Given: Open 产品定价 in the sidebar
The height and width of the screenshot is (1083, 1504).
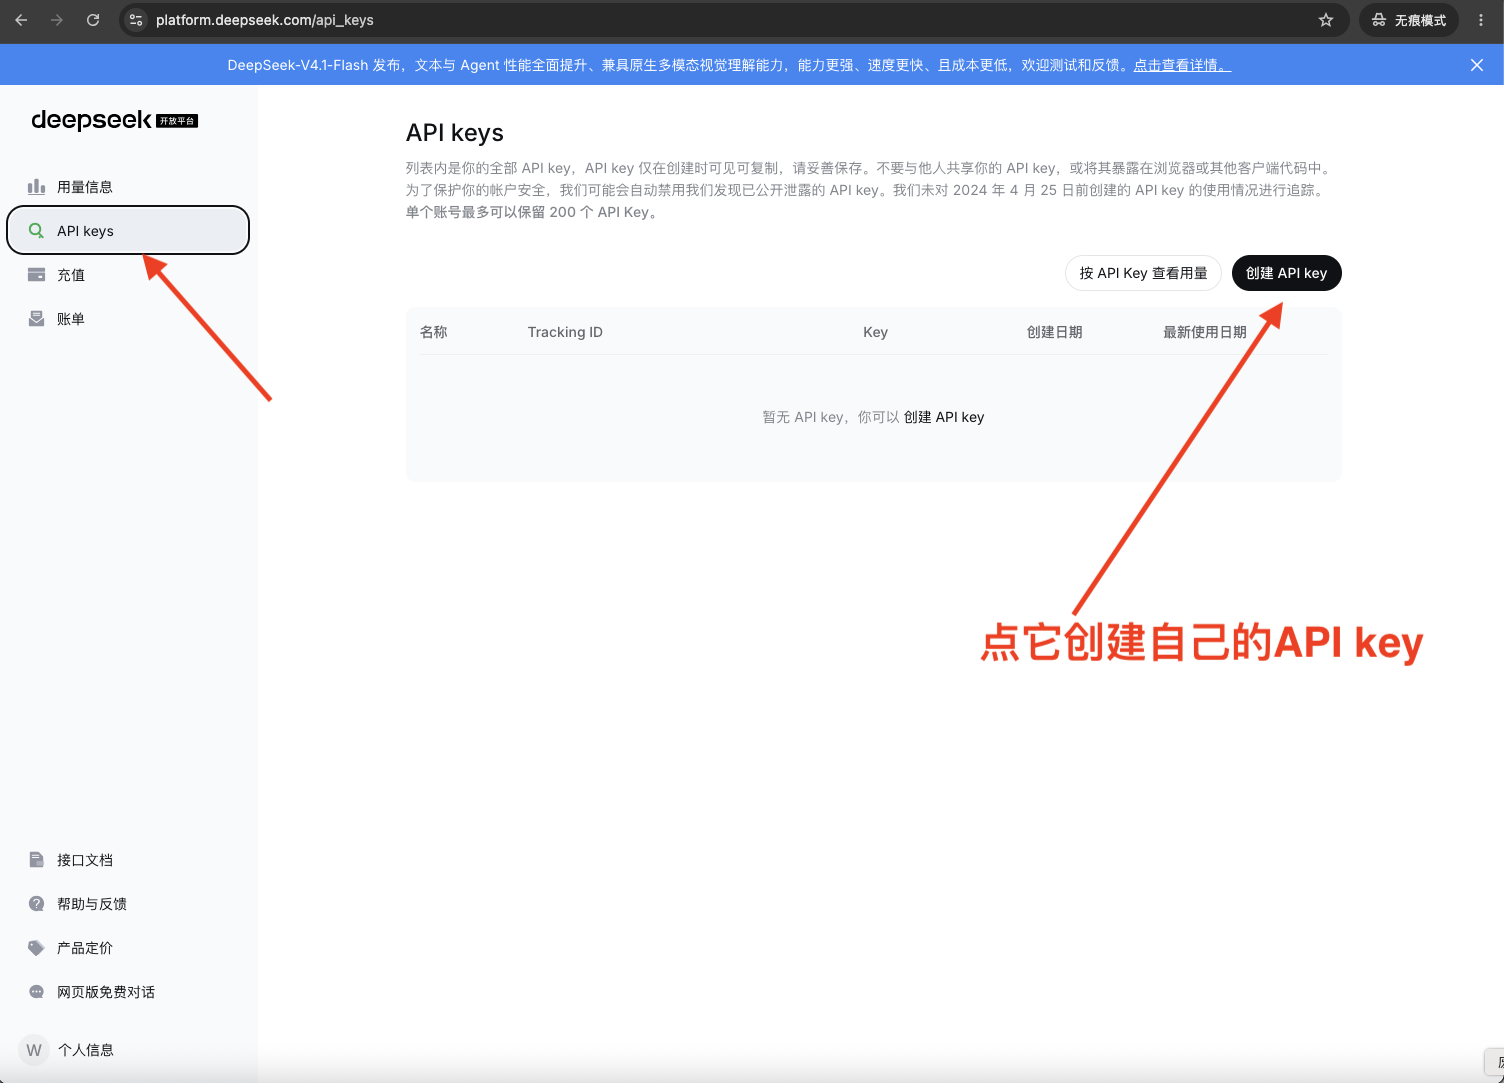Looking at the screenshot, I should (128, 948).
